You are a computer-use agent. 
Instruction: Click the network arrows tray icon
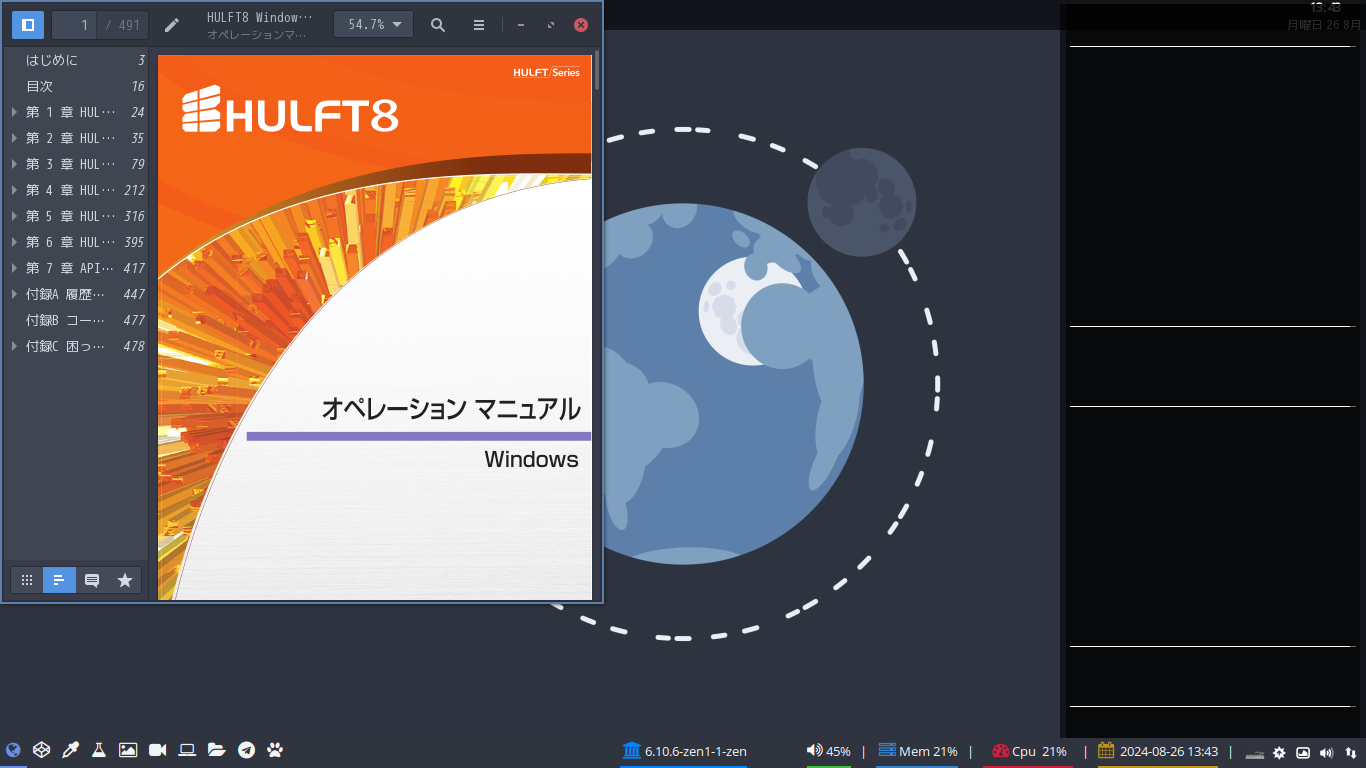1351,753
